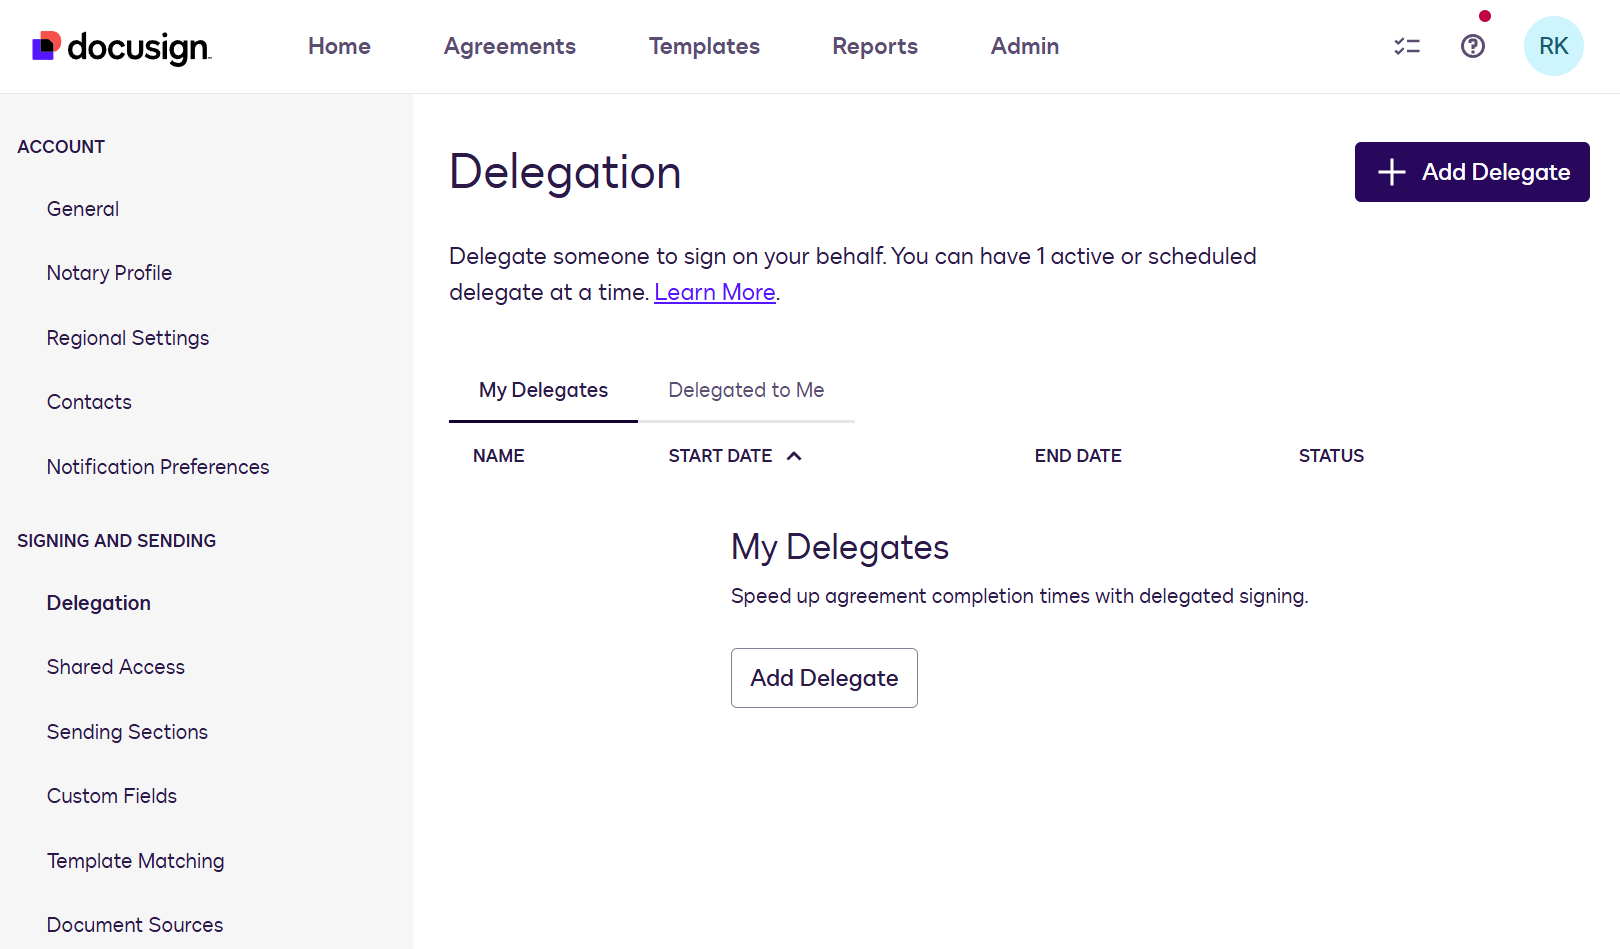Screen dimensions: 1620x949
Task: Select Delegation in the sidebar
Action: tap(99, 603)
